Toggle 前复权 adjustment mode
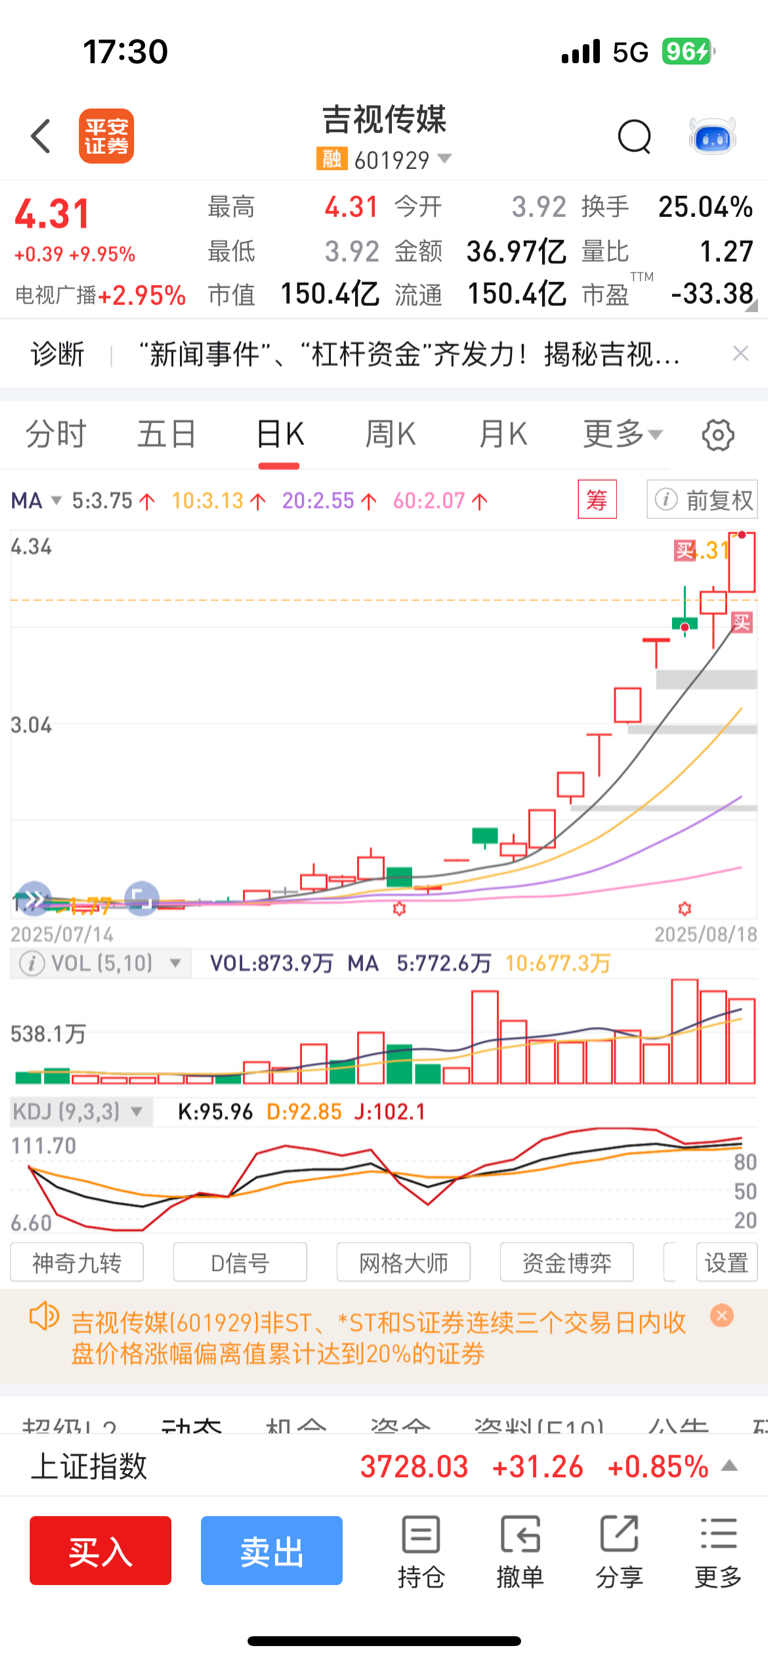The image size is (768, 1663). tap(719, 499)
